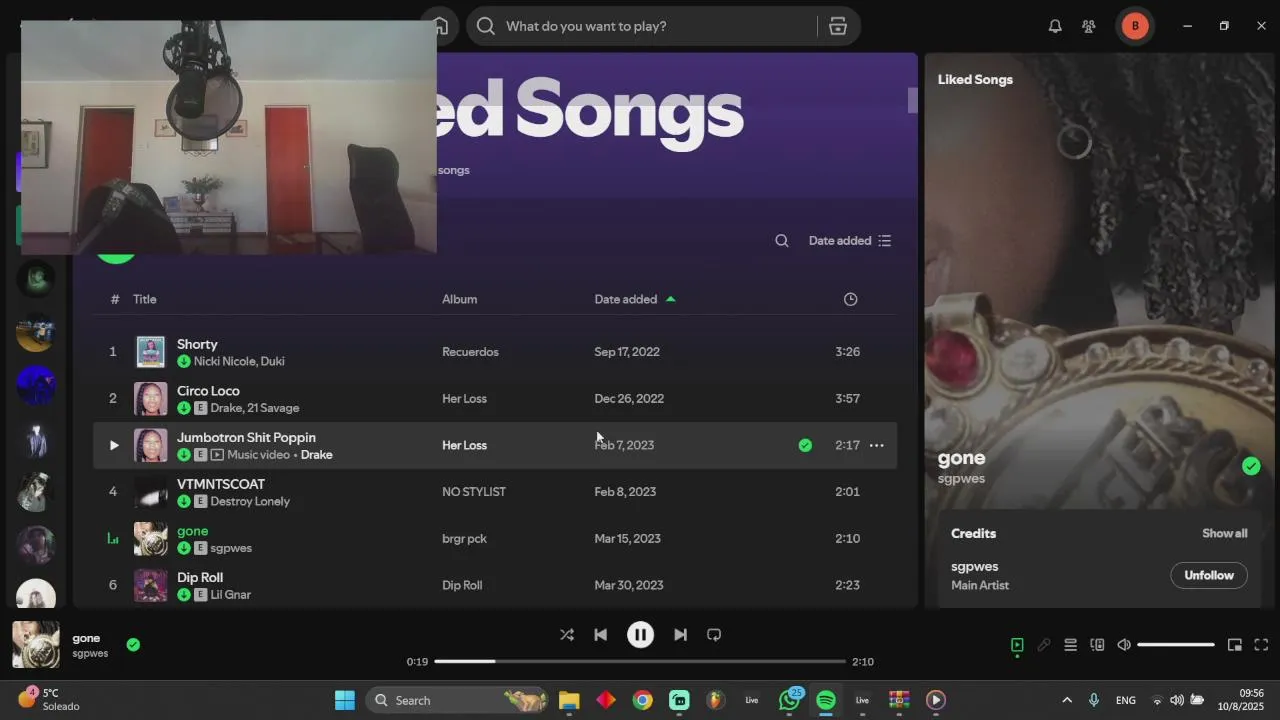
Task: Click the Windows taskbar Search box
Action: [x=455, y=700]
